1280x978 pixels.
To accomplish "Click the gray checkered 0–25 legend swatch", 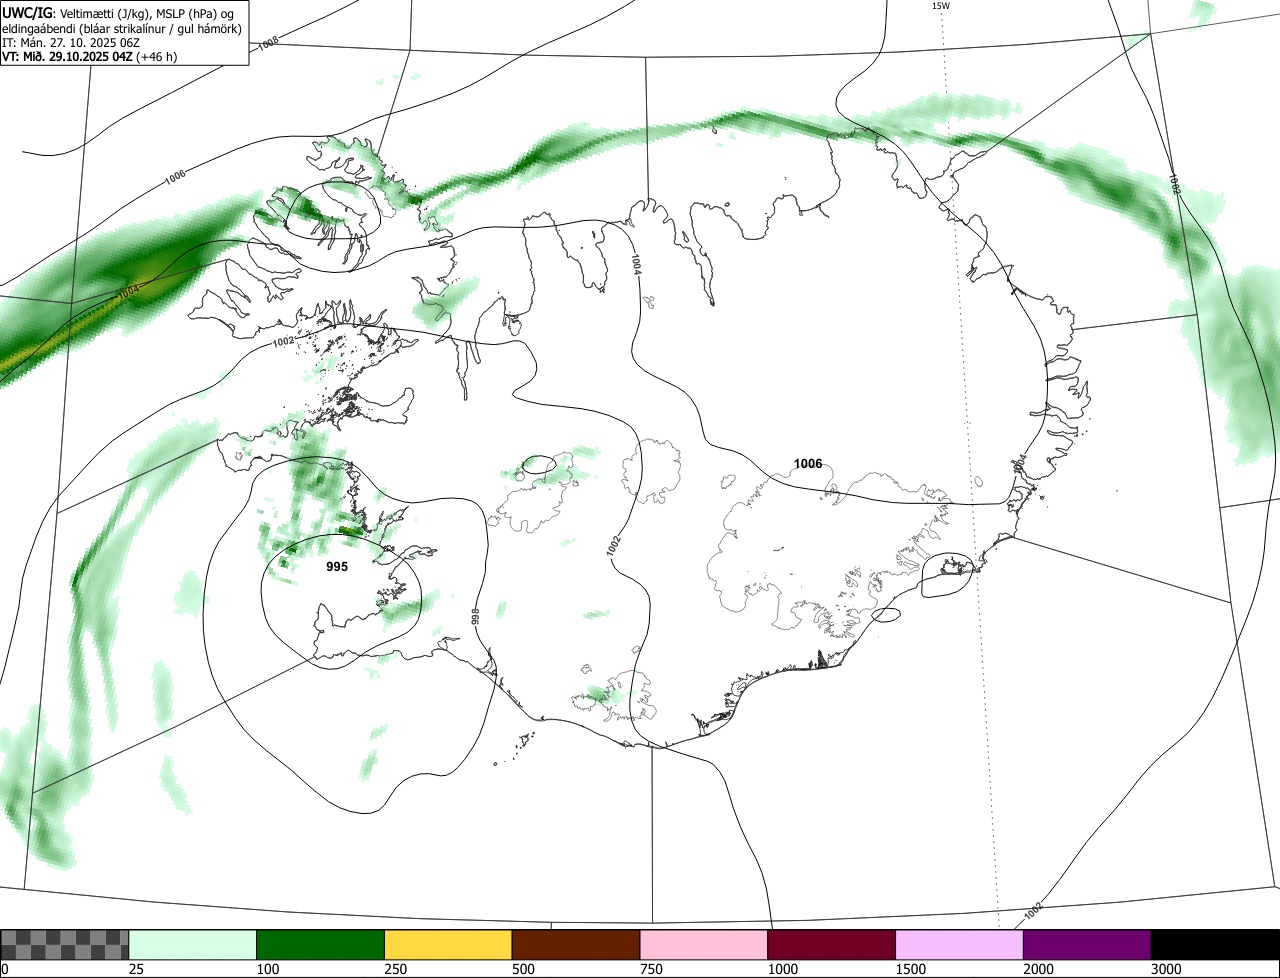I will tap(65, 945).
